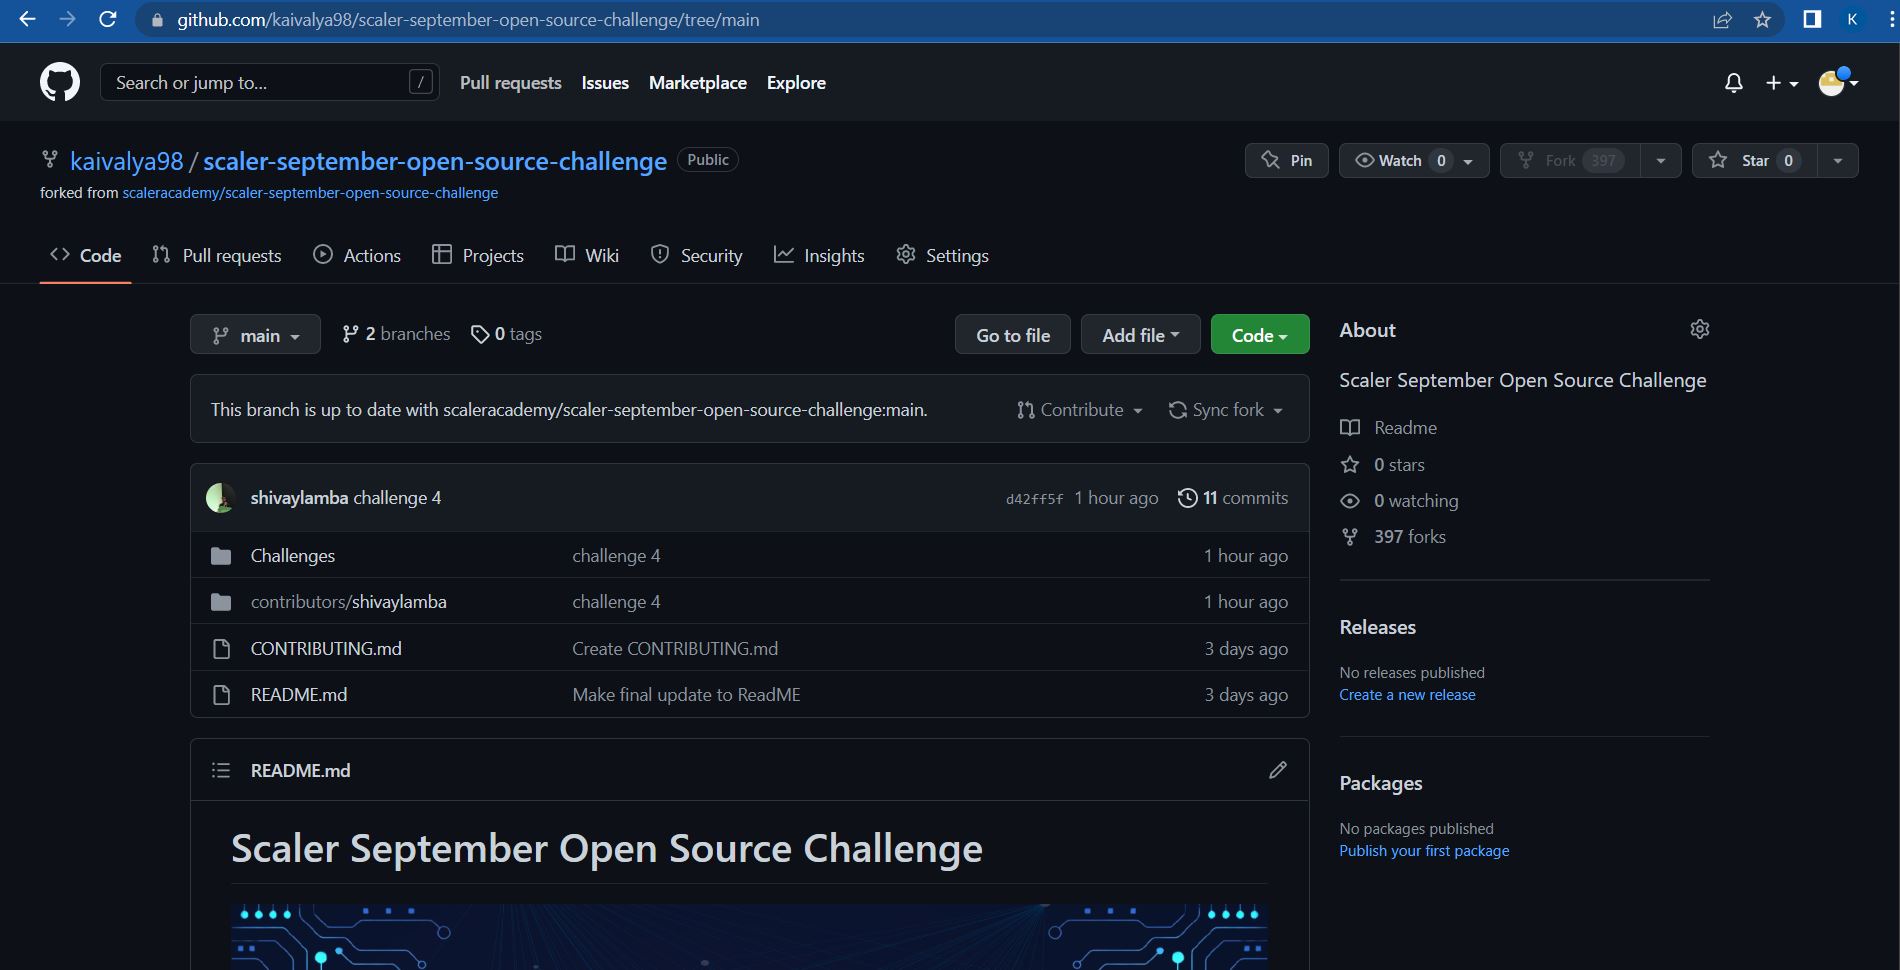View the 0 tags link
Screen dimensions: 1900x970
506,334
